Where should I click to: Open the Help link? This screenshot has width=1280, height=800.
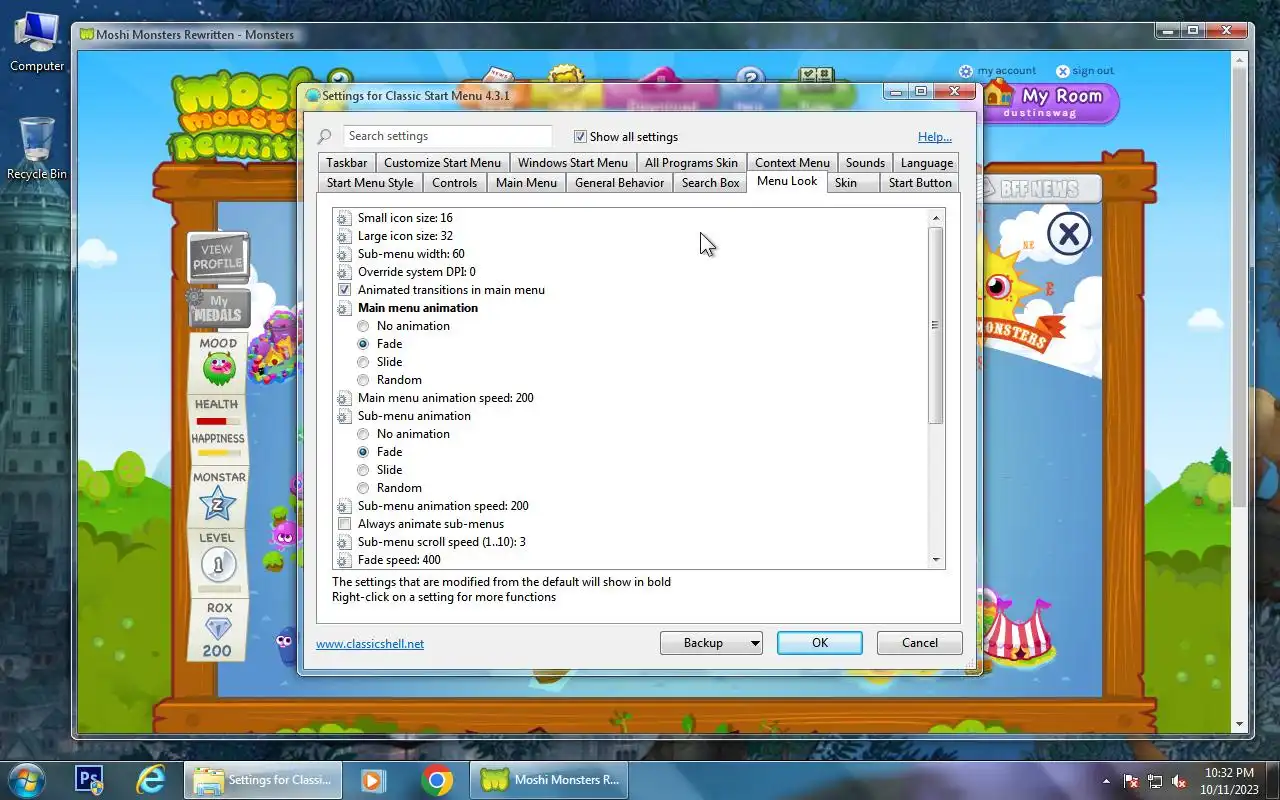(x=935, y=137)
